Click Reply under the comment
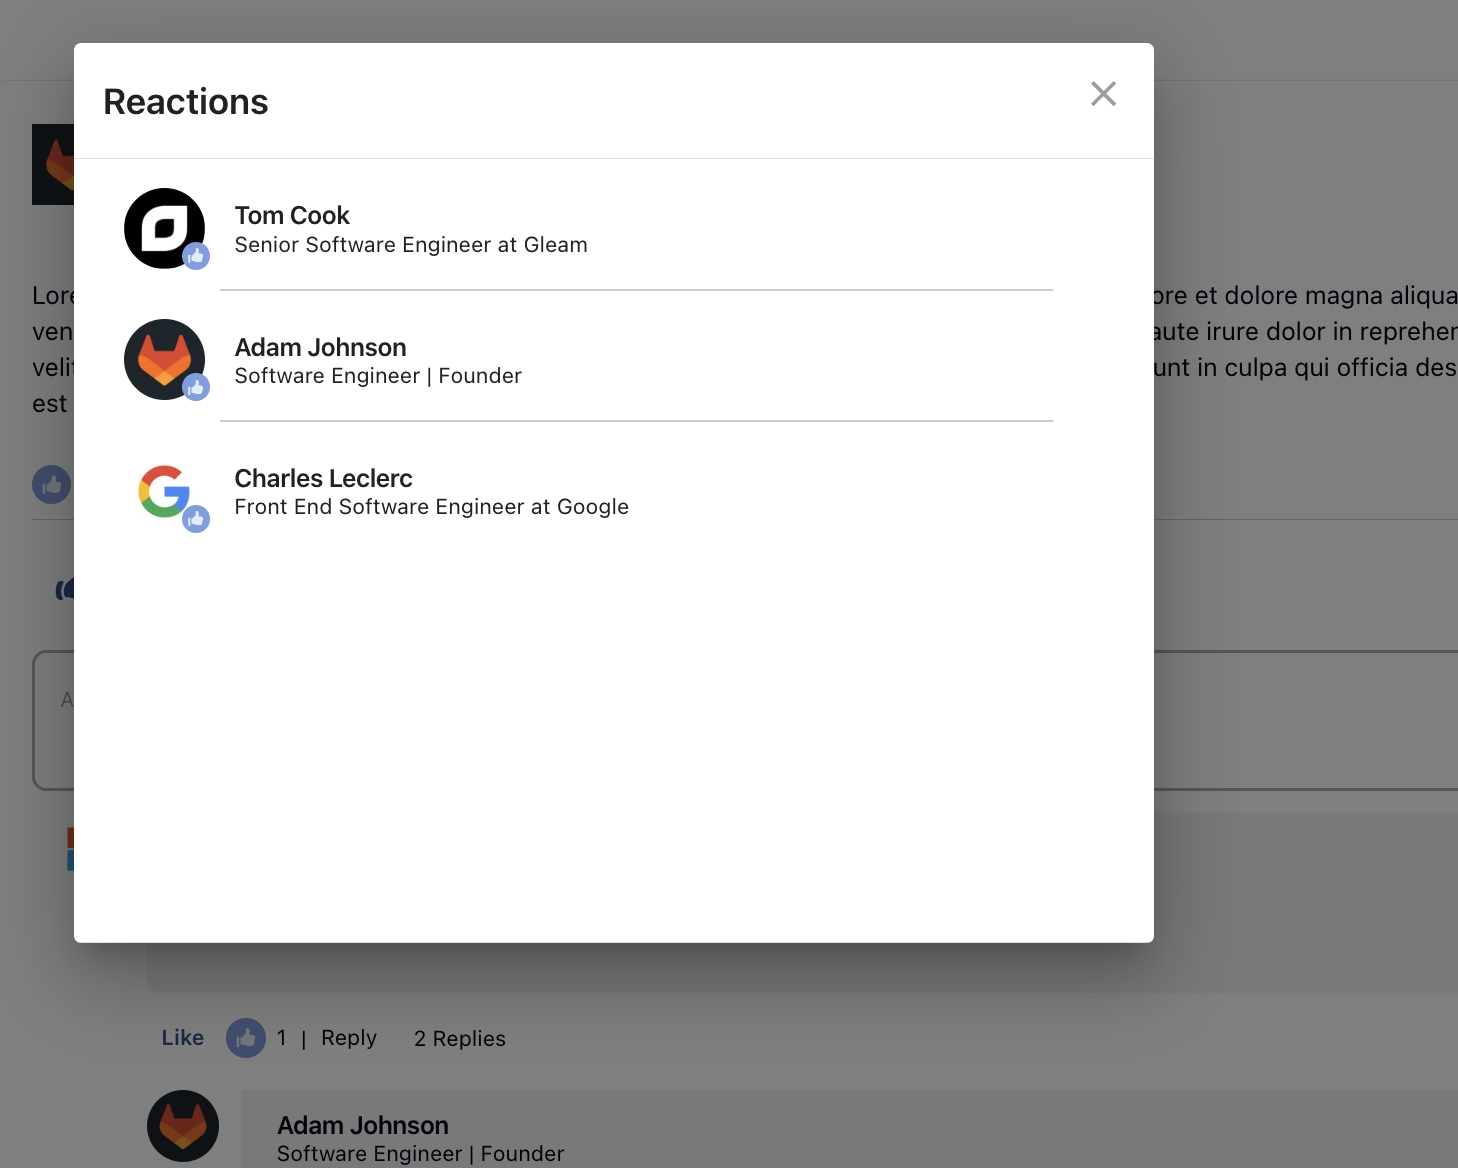This screenshot has height=1168, width=1458. (x=349, y=1038)
